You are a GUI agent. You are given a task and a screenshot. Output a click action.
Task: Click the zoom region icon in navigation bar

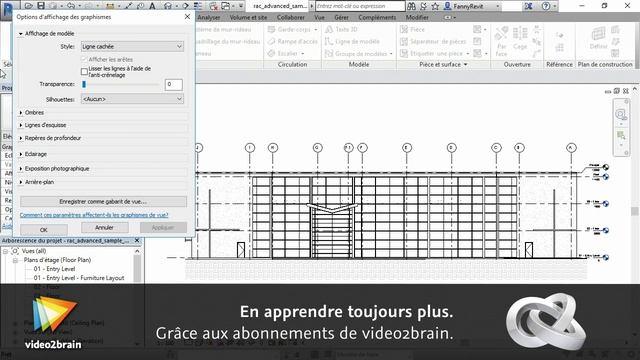(621, 136)
